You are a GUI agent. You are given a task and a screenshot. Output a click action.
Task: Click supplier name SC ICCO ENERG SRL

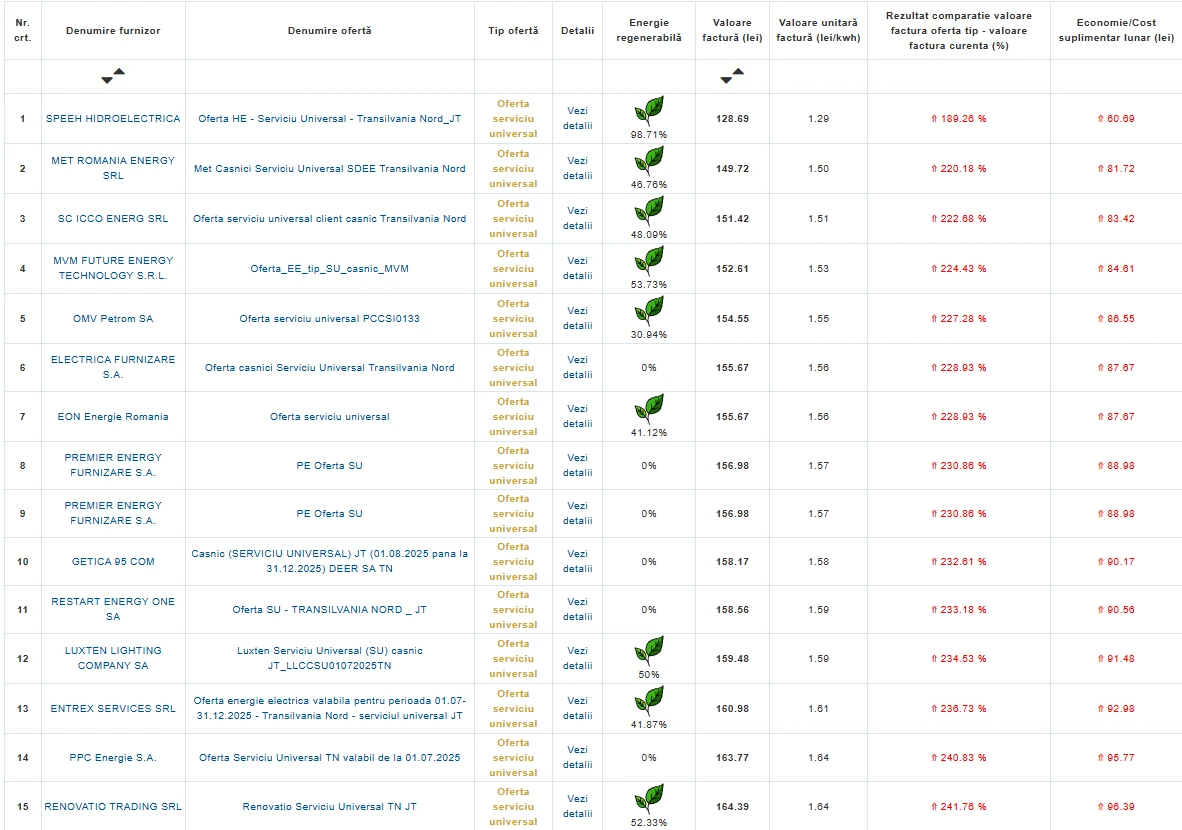point(113,219)
